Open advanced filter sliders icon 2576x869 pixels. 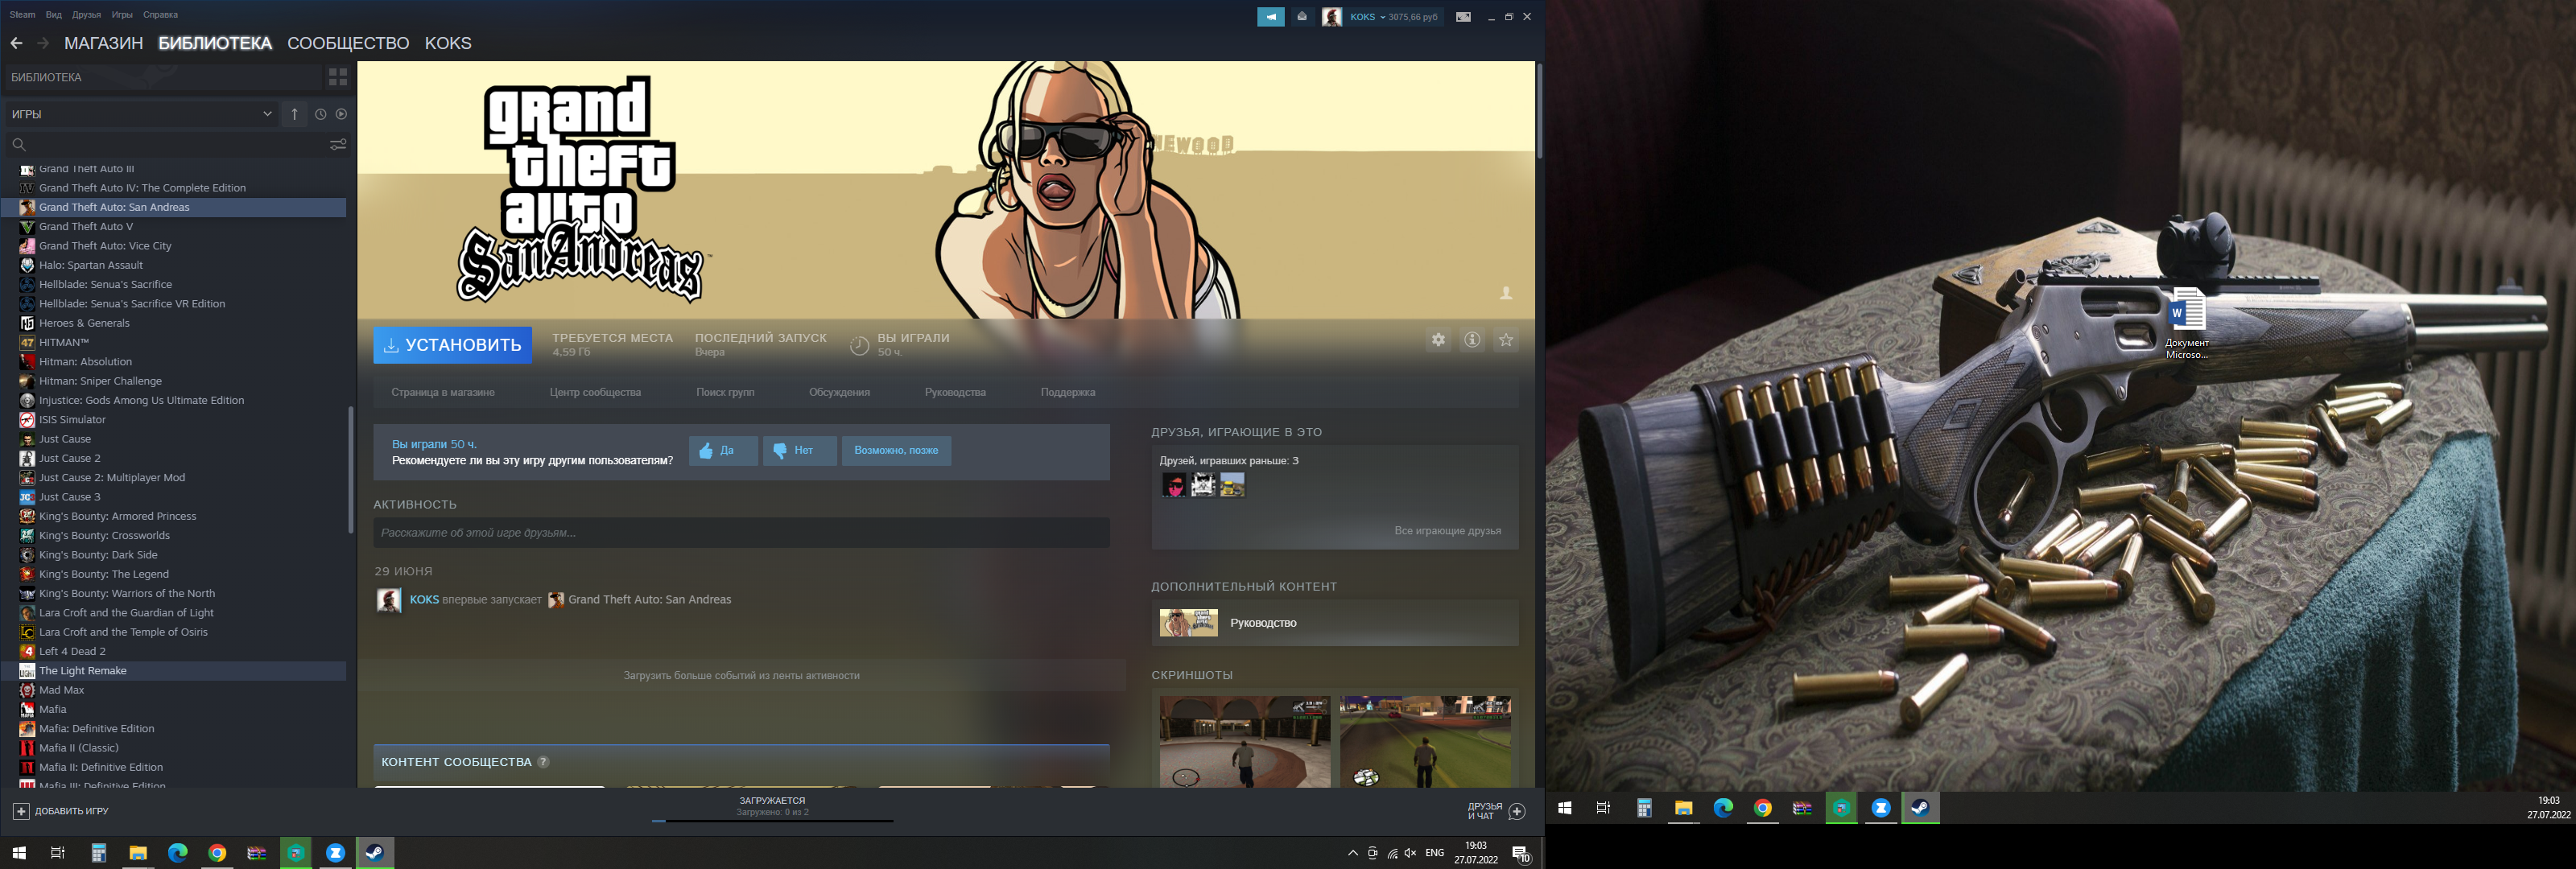pyautogui.click(x=338, y=145)
